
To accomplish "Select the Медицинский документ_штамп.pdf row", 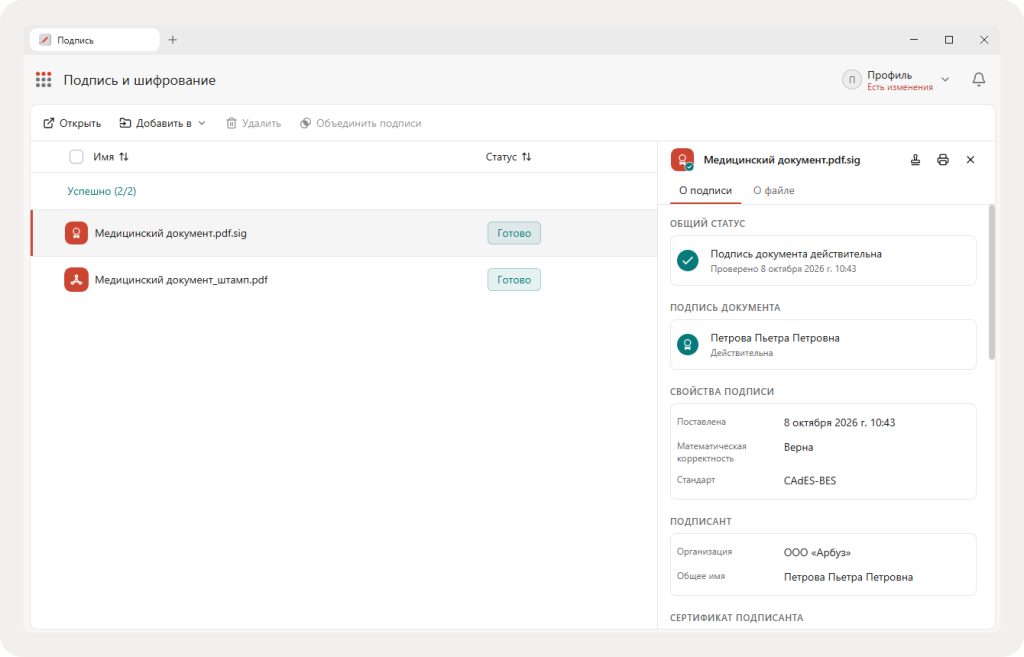I will point(344,280).
